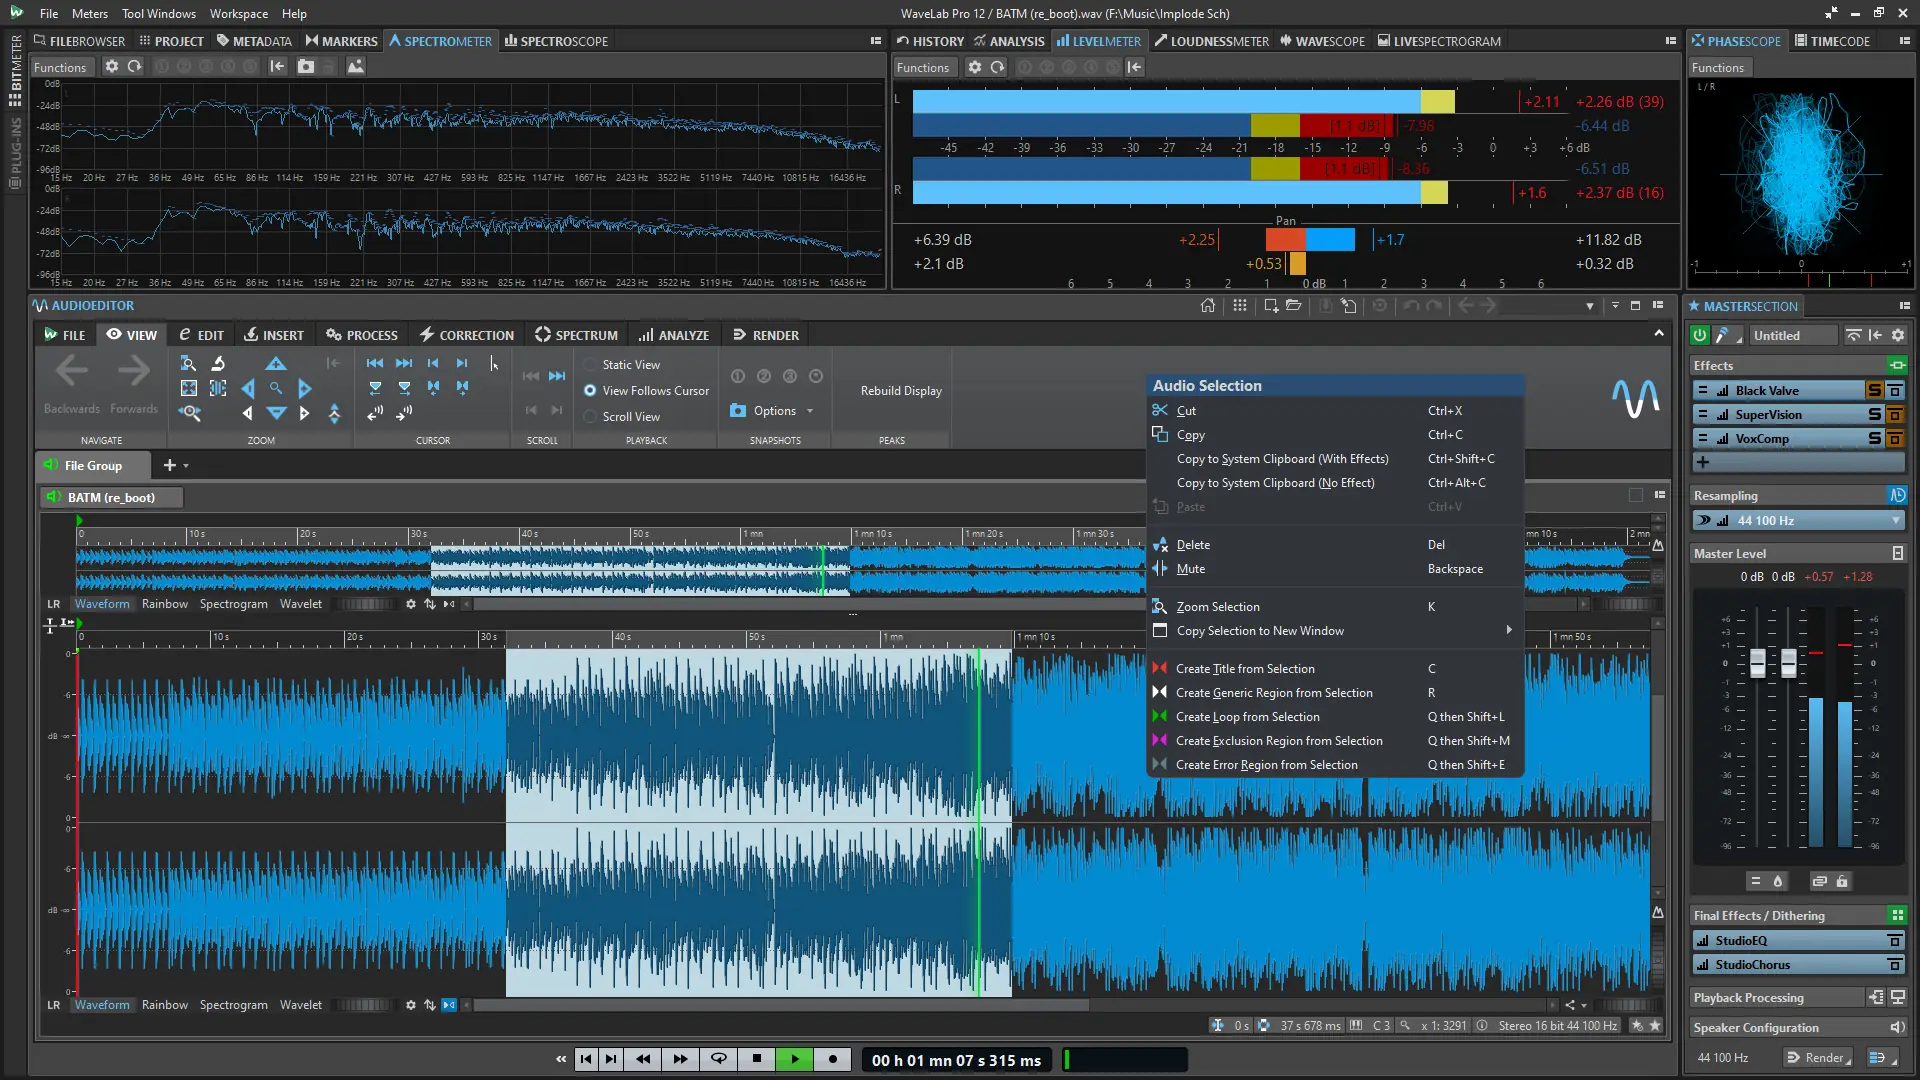Enable Scroll View radio option

pyautogui.click(x=591, y=417)
